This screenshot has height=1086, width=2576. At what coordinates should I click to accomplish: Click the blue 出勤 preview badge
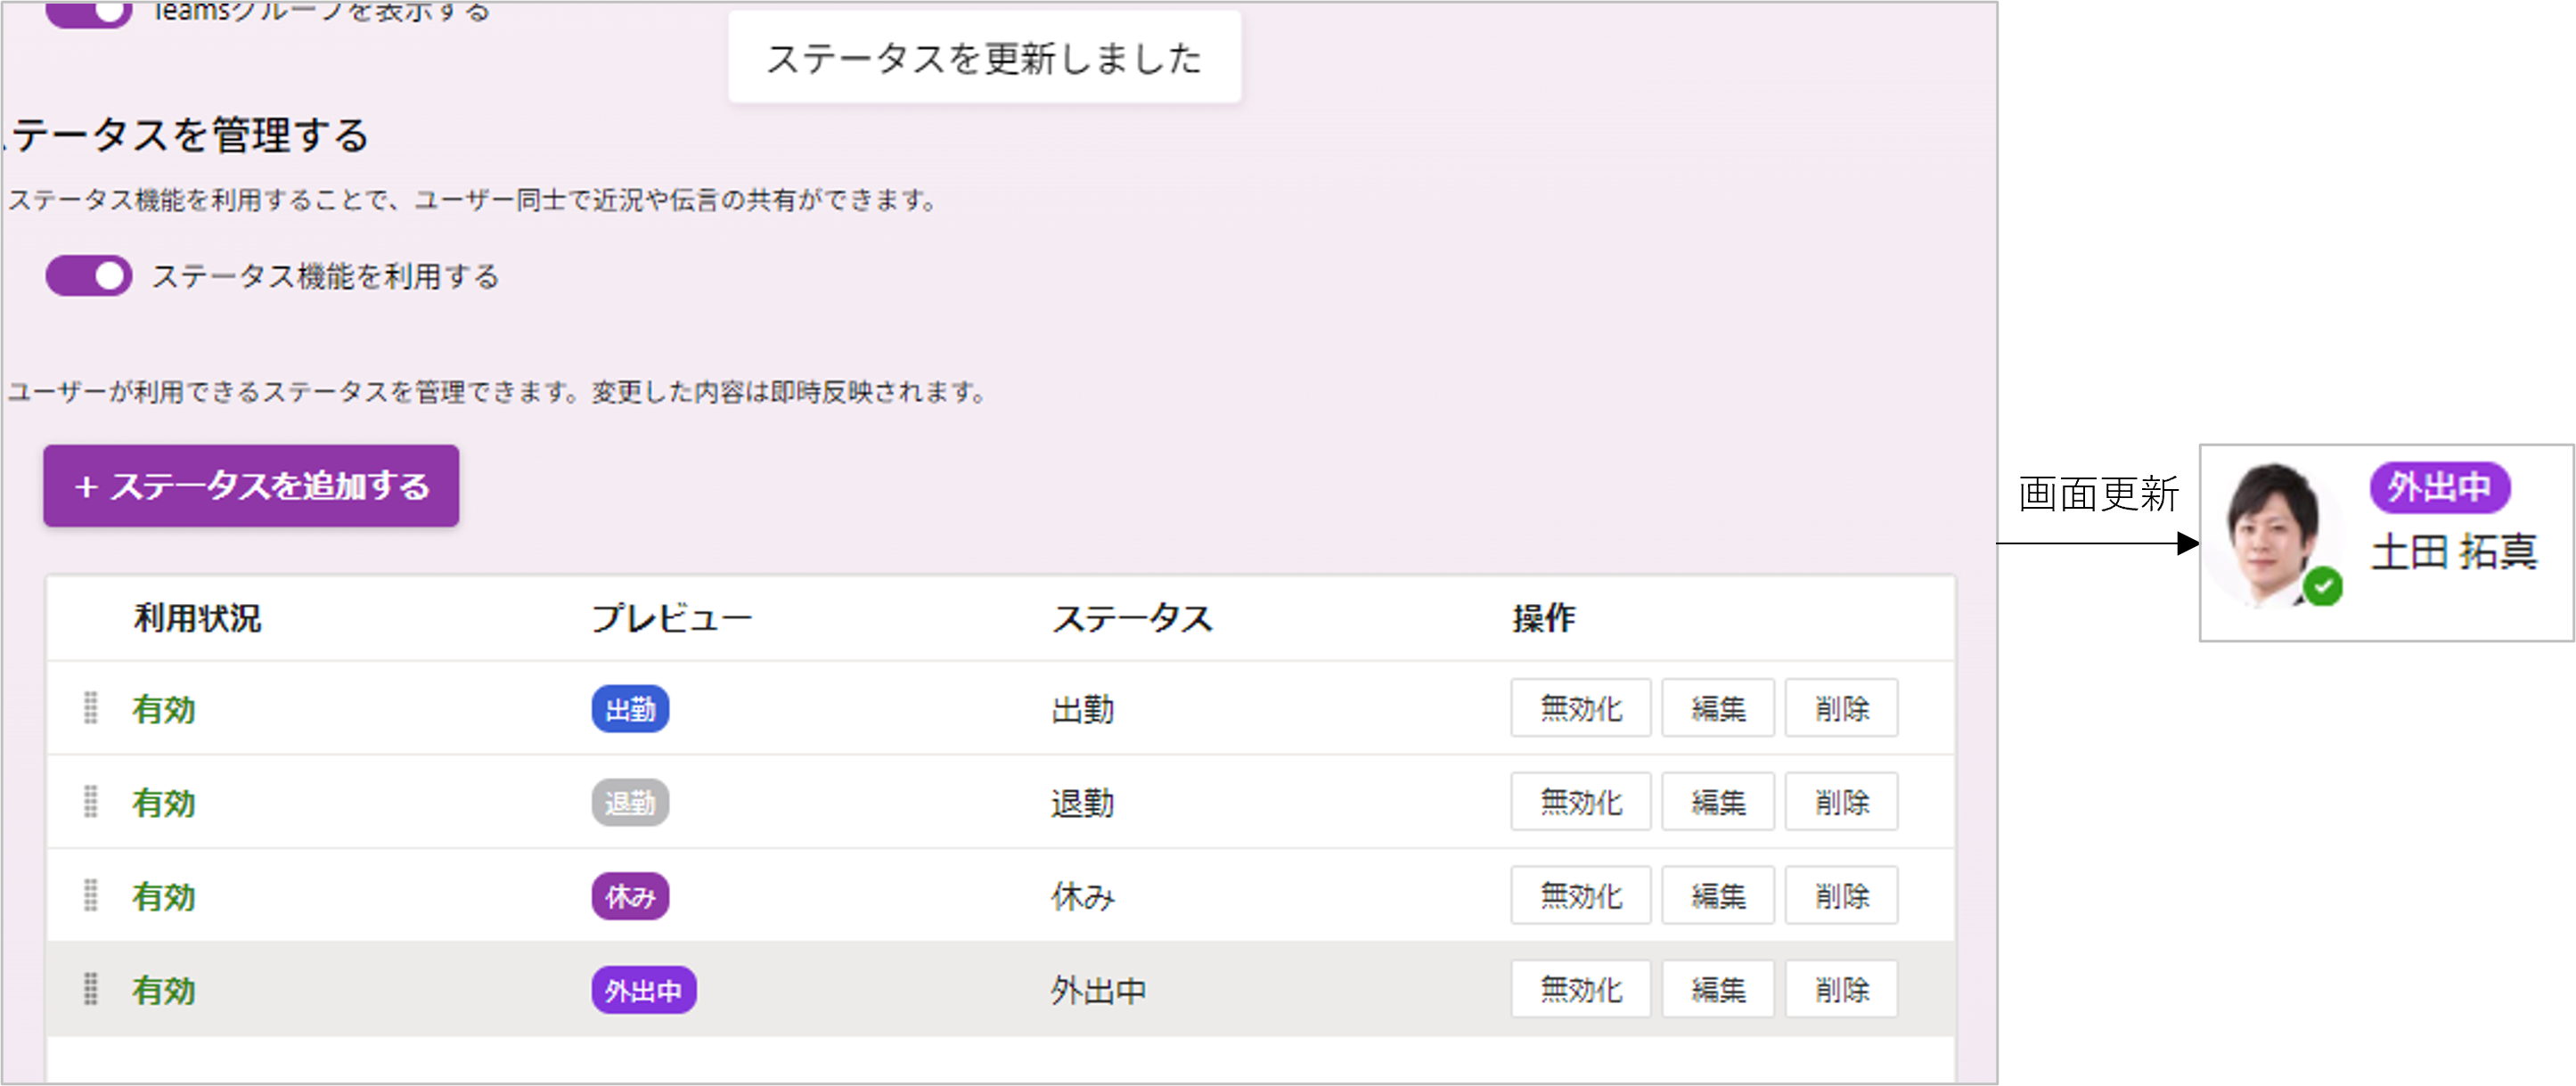click(630, 709)
